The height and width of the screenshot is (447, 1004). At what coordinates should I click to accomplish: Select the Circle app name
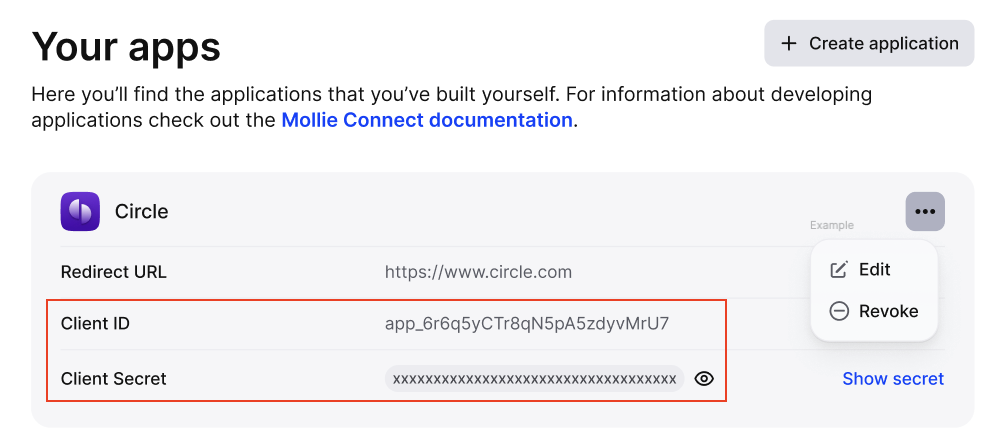[x=142, y=211]
